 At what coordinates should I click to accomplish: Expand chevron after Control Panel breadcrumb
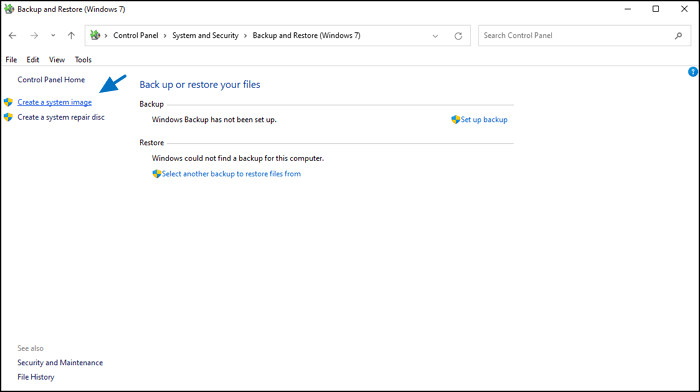click(165, 36)
